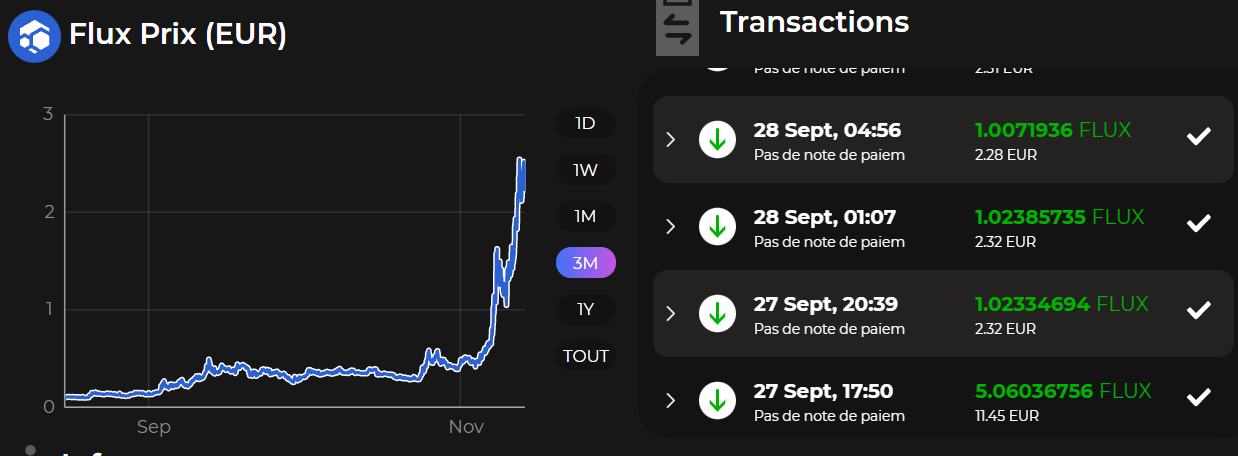
Task: Click the Transactions swap arrows icon
Action: [x=677, y=27]
